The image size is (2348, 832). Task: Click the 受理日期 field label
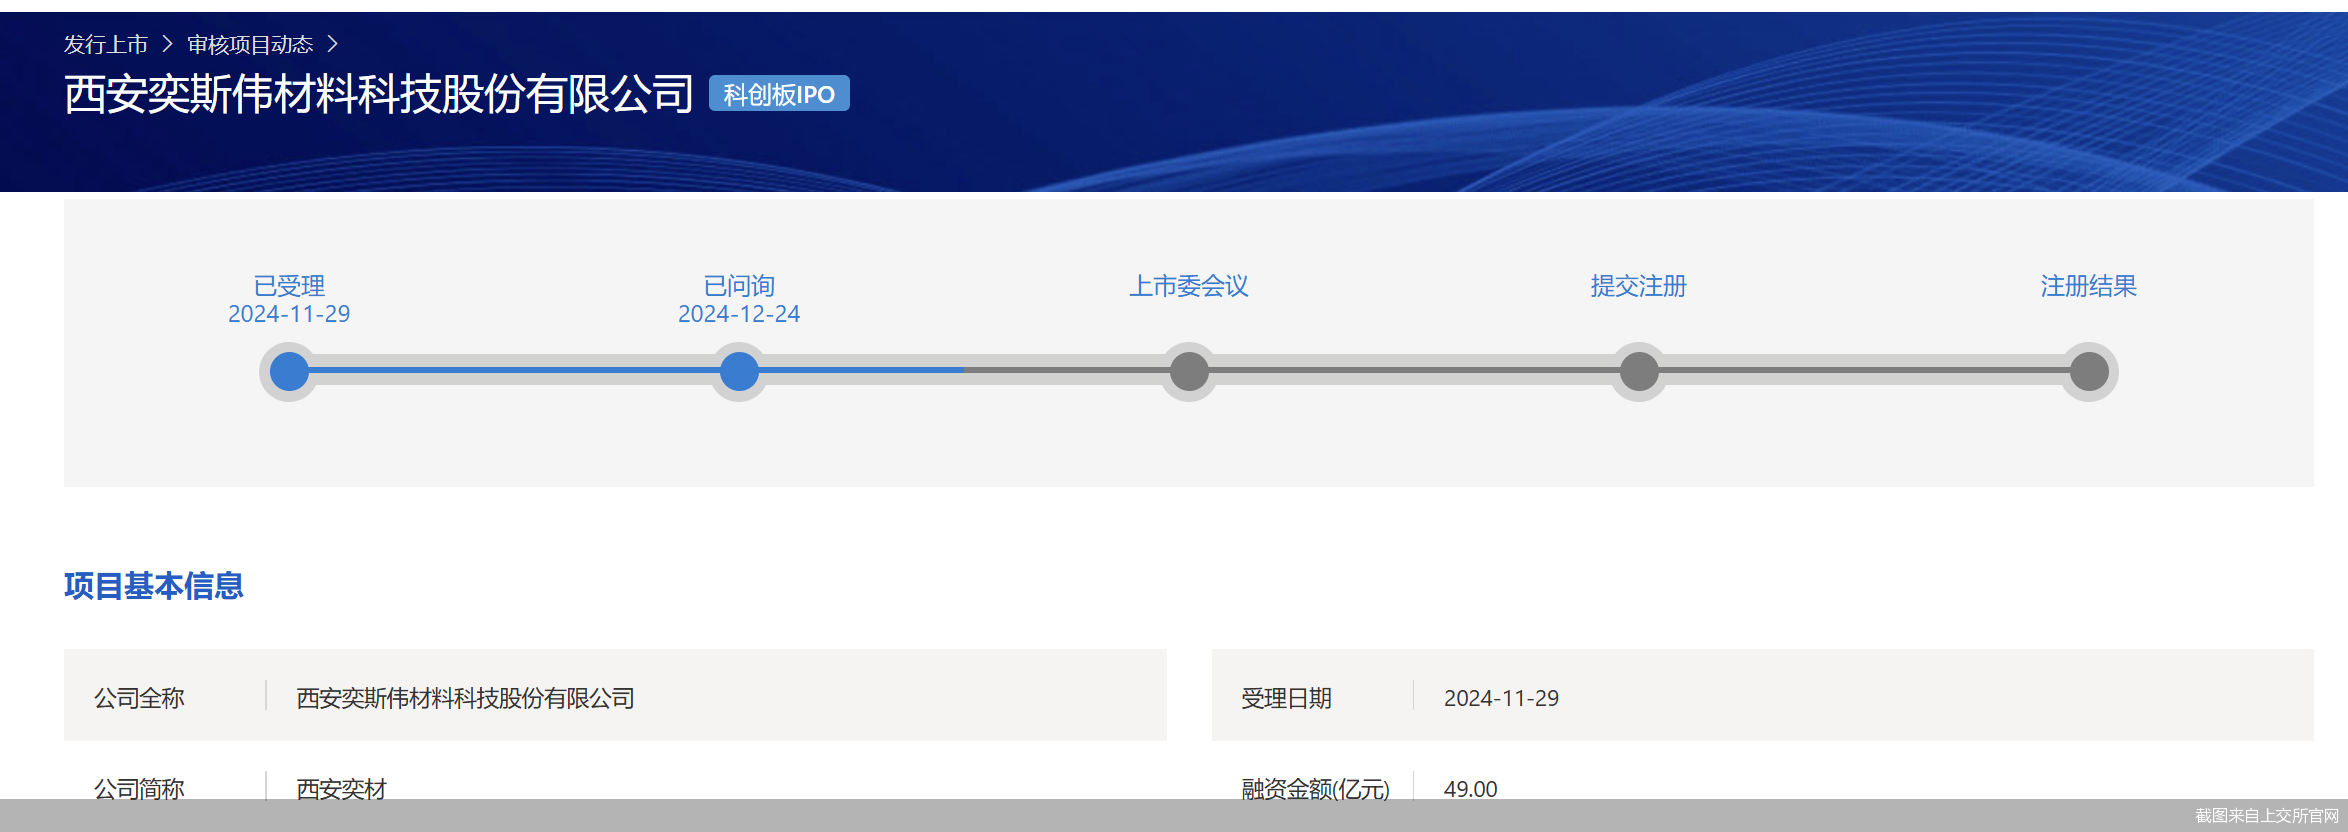(x=1286, y=698)
